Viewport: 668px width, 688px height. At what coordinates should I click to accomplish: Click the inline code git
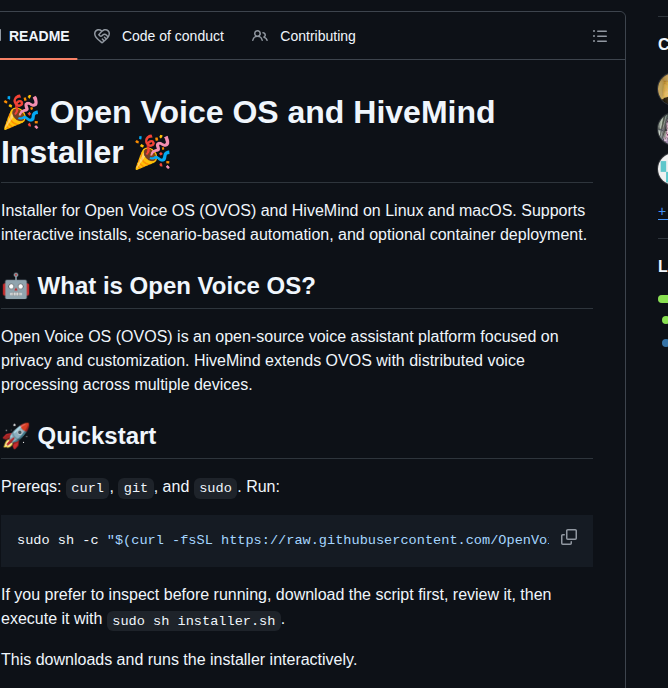pos(136,488)
